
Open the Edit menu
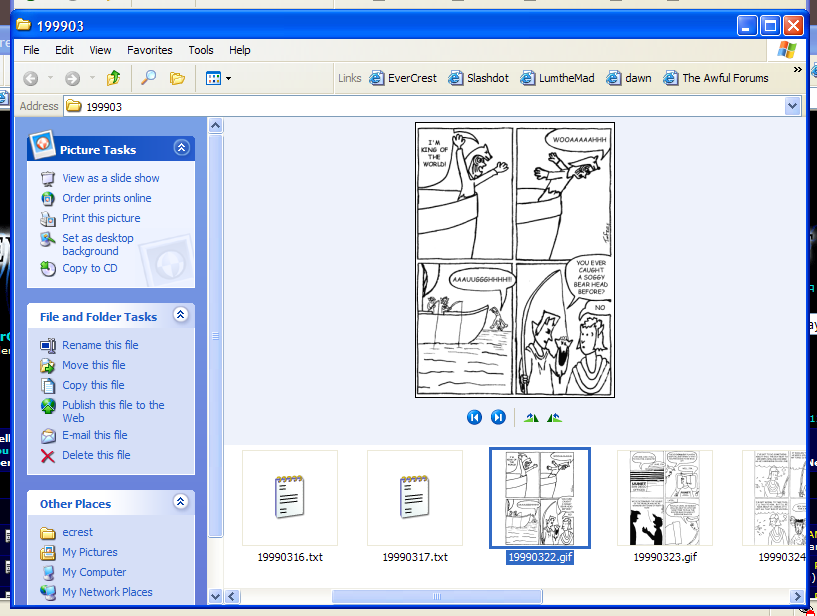[x=65, y=50]
